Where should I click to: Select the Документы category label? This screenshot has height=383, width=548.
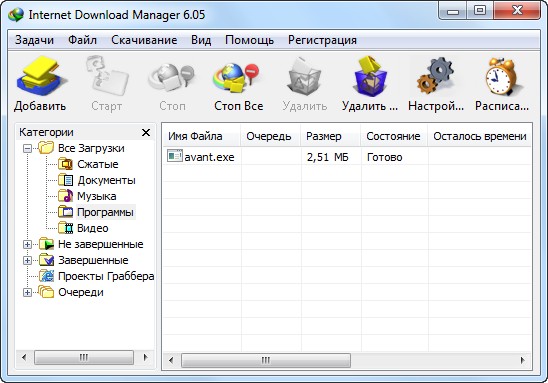pyautogui.click(x=106, y=180)
